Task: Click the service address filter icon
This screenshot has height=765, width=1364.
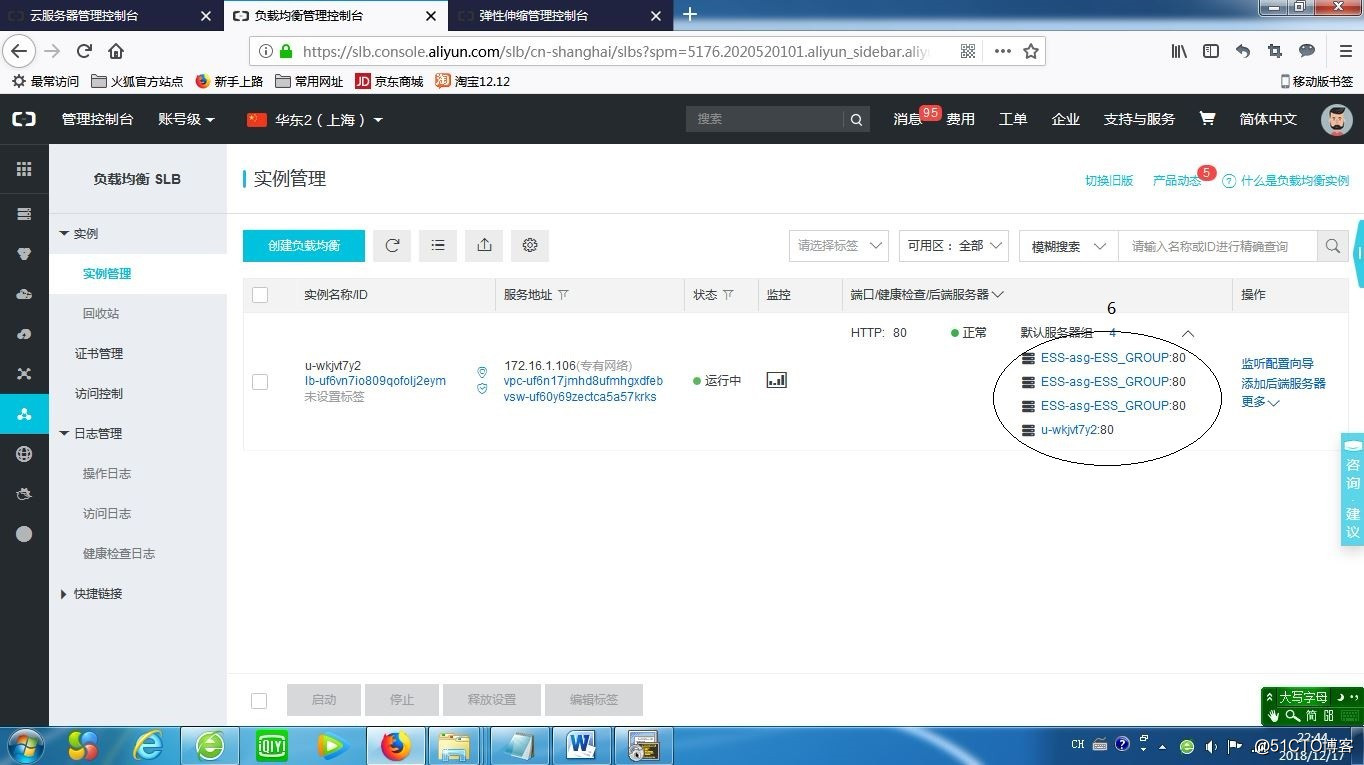Action: point(563,295)
